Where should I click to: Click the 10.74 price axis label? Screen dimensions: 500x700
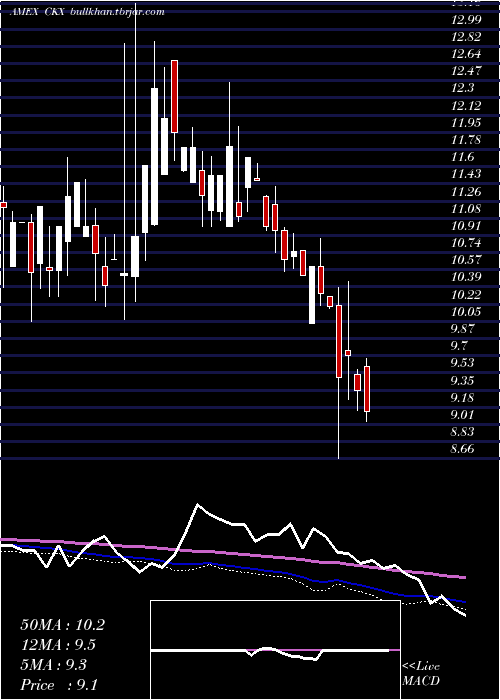coord(466,243)
